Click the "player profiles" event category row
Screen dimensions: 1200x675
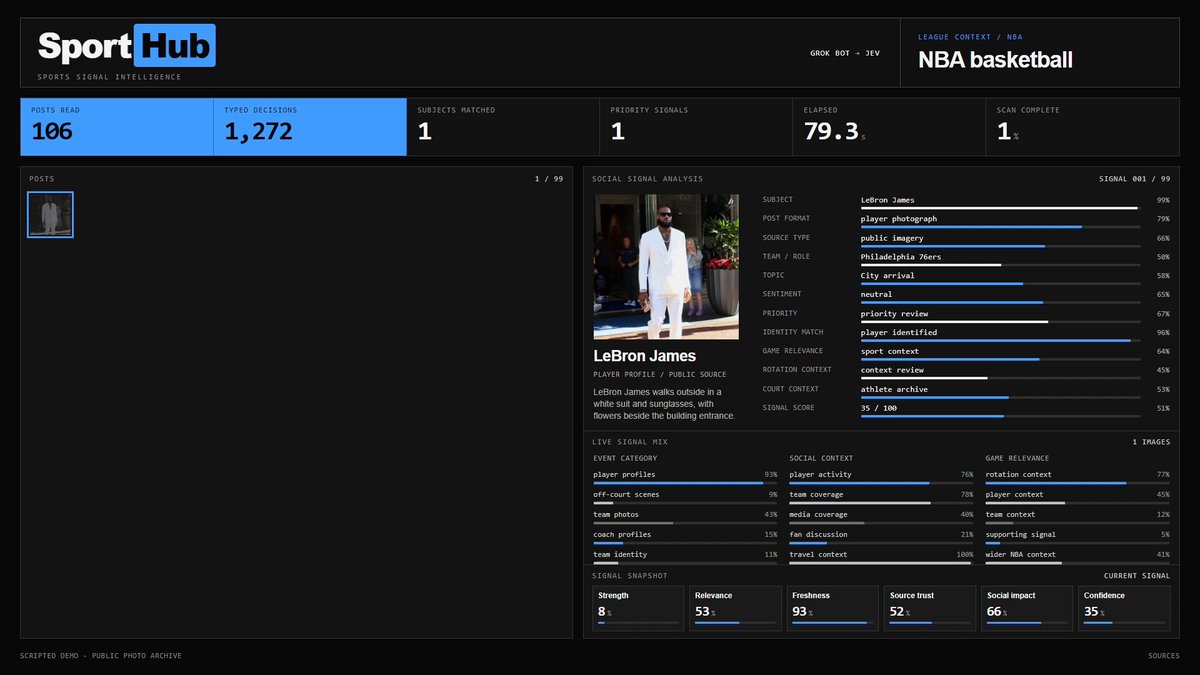[685, 477]
